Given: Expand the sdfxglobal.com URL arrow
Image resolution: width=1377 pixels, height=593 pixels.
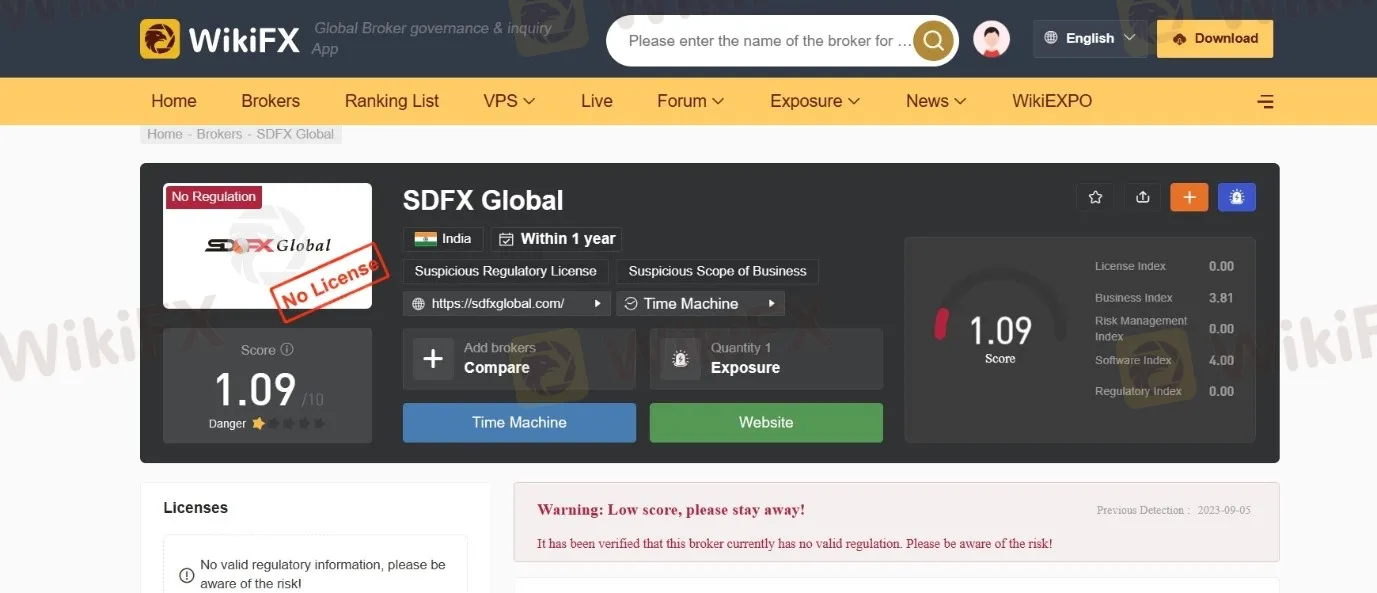Looking at the screenshot, I should click(598, 303).
